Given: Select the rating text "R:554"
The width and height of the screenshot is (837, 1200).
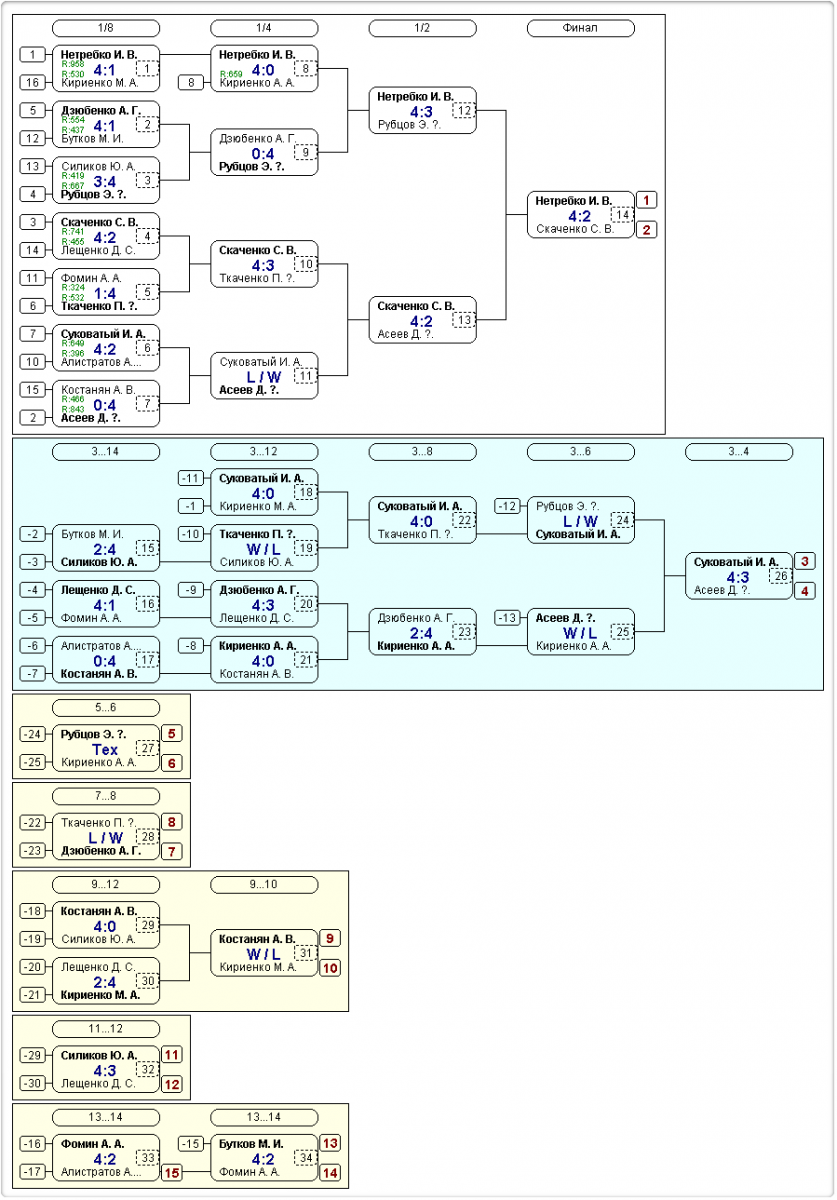Looking at the screenshot, I should click(73, 120).
